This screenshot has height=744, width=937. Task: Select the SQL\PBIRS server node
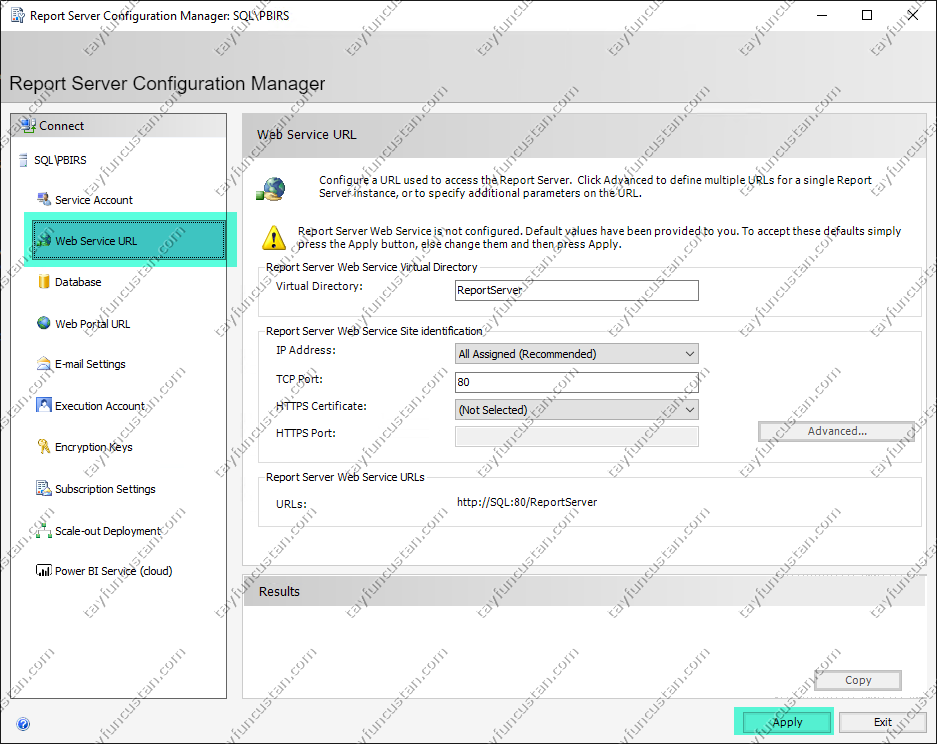point(60,160)
